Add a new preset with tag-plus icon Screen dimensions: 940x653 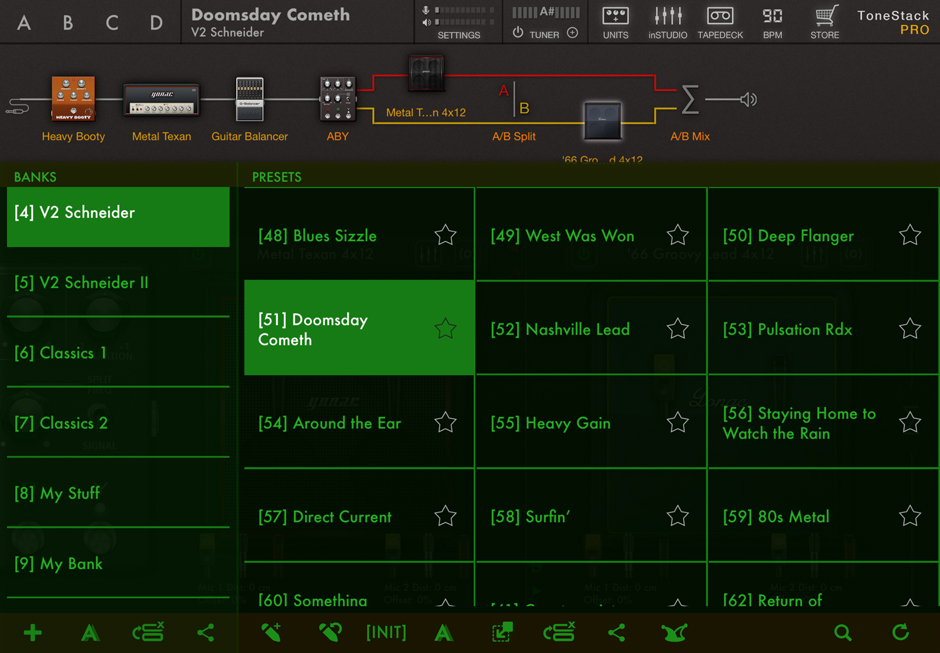pyautogui.click(x=271, y=632)
